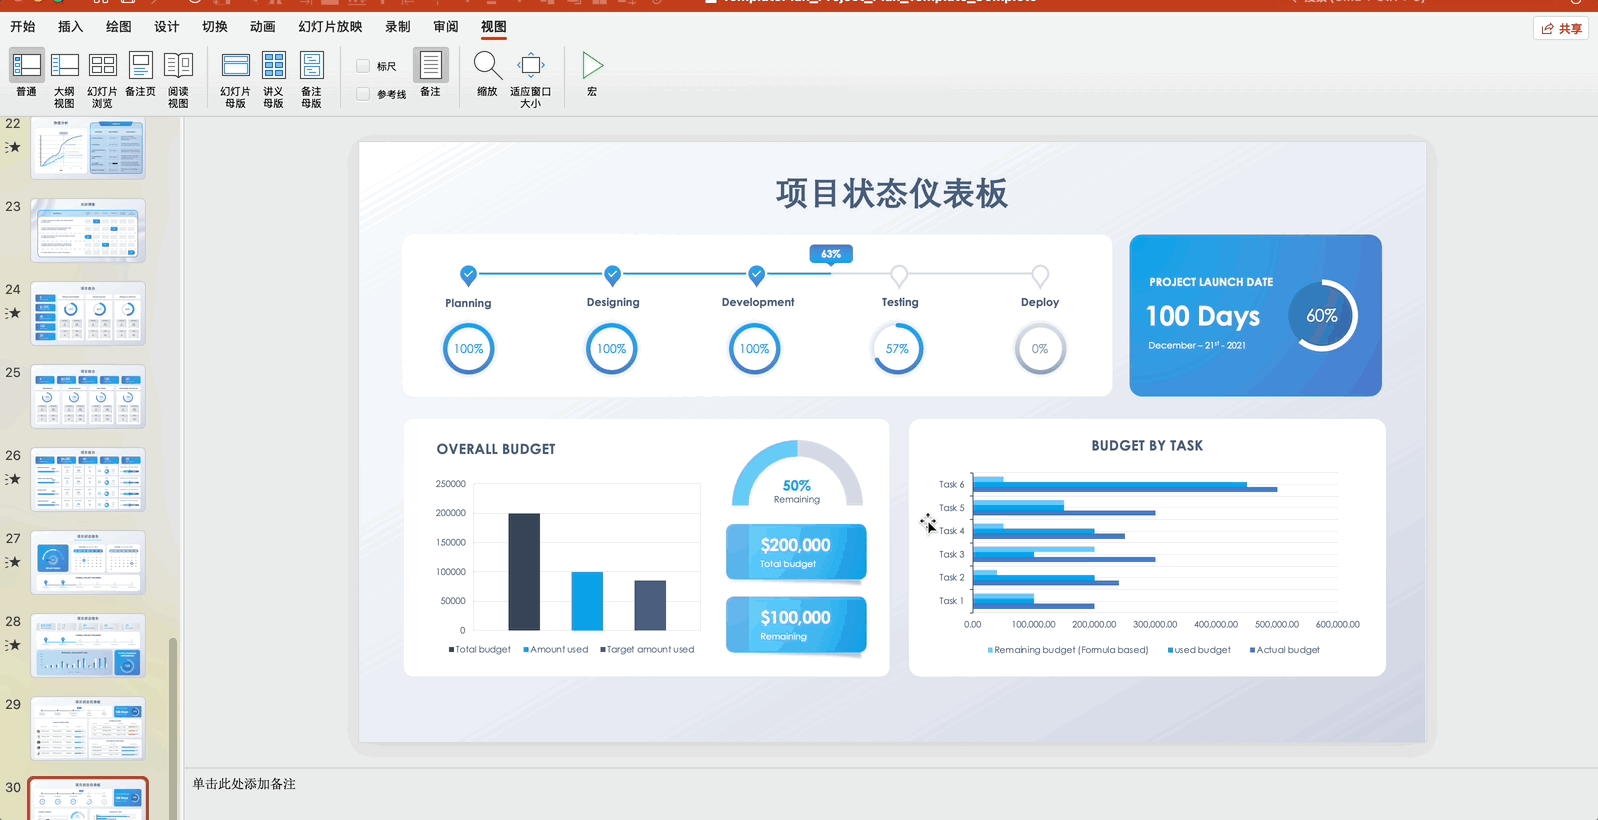Screen dimensions: 1598x820
Task: Open Slide Master (幻灯片母版)
Action: (236, 79)
